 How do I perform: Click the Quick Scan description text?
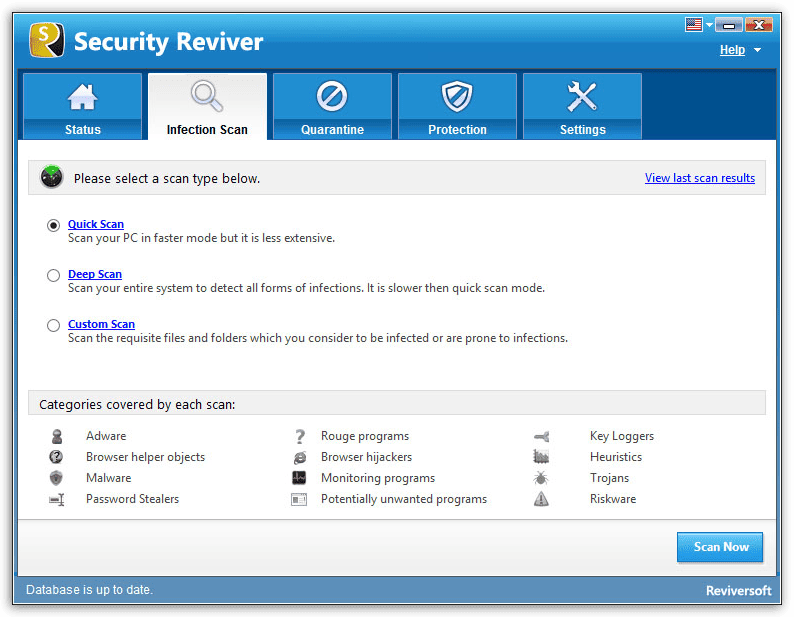(x=201, y=238)
